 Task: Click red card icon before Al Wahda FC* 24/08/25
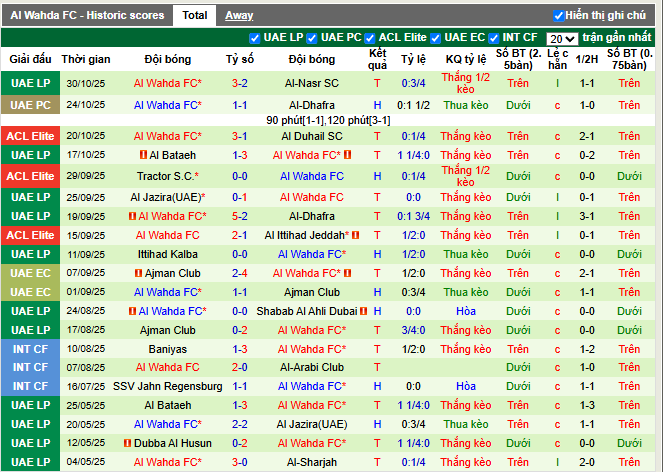pyautogui.click(x=132, y=311)
